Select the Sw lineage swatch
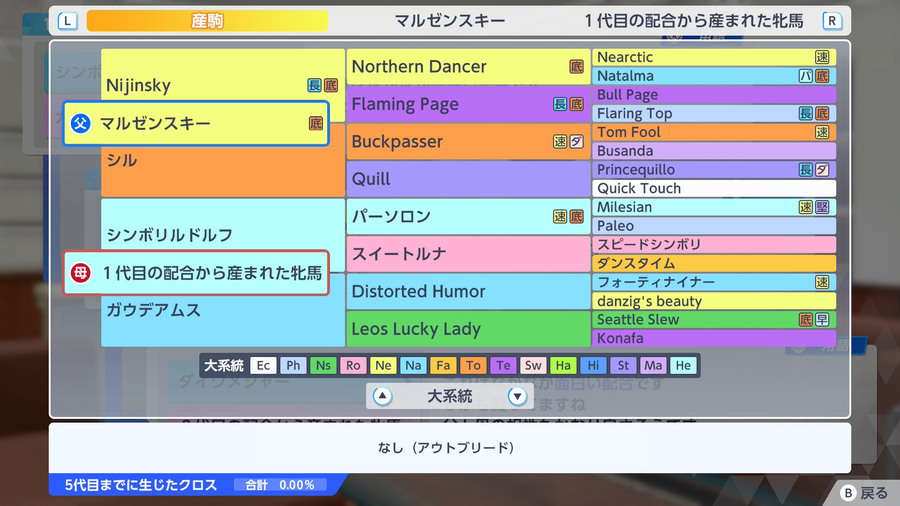 (x=533, y=365)
